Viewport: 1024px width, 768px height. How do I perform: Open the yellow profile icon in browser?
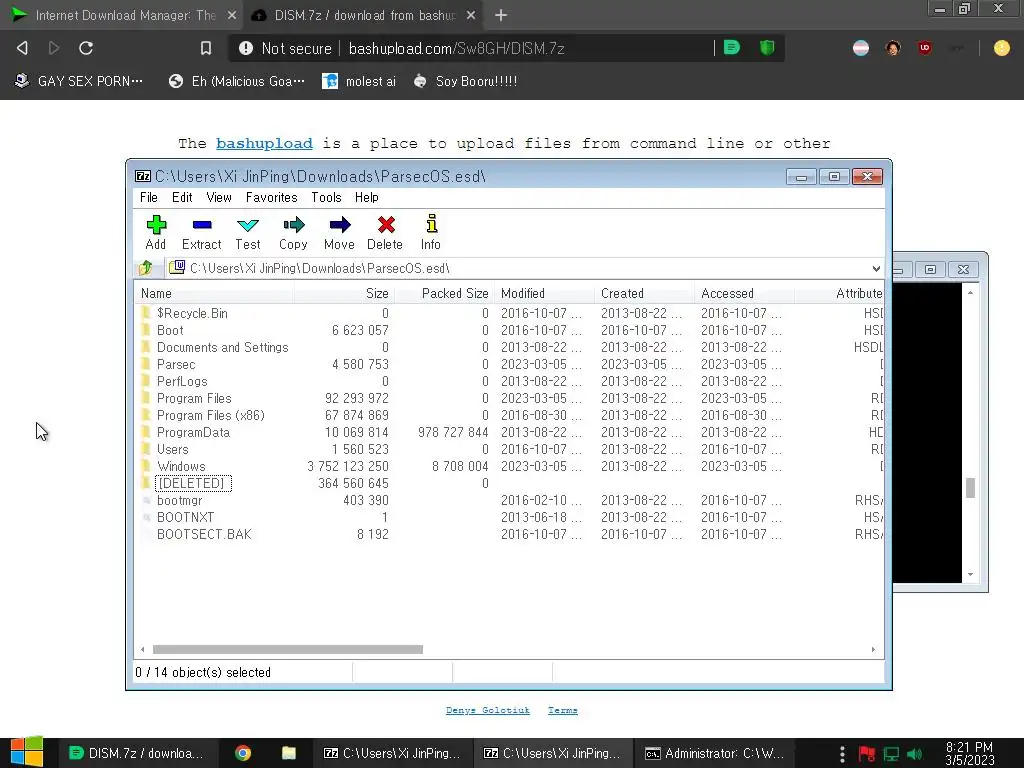pos(1001,48)
